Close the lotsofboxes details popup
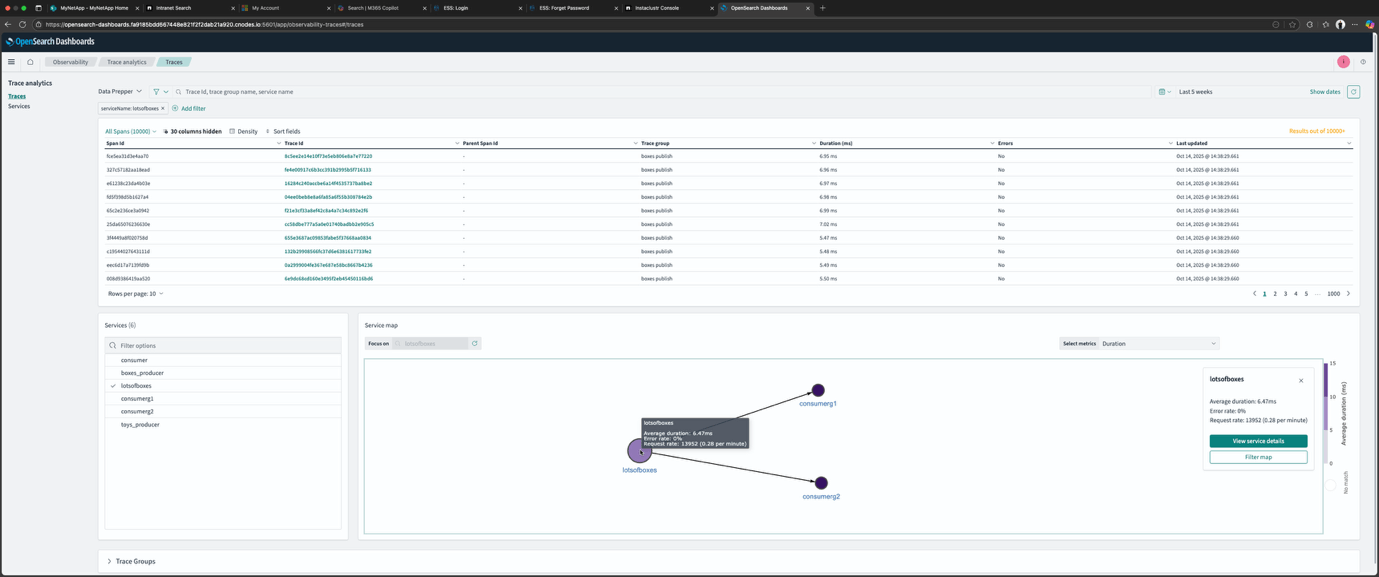Image resolution: width=1379 pixels, height=577 pixels. pyautogui.click(x=1301, y=381)
